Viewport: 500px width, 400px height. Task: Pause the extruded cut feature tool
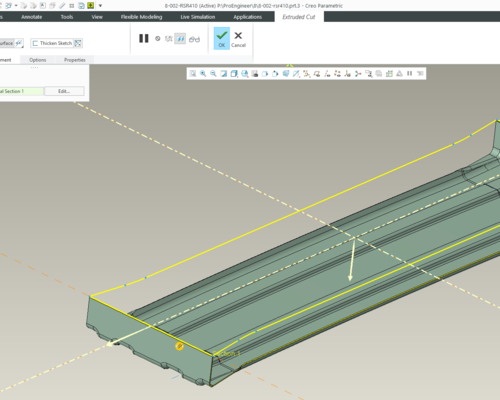[x=144, y=39]
